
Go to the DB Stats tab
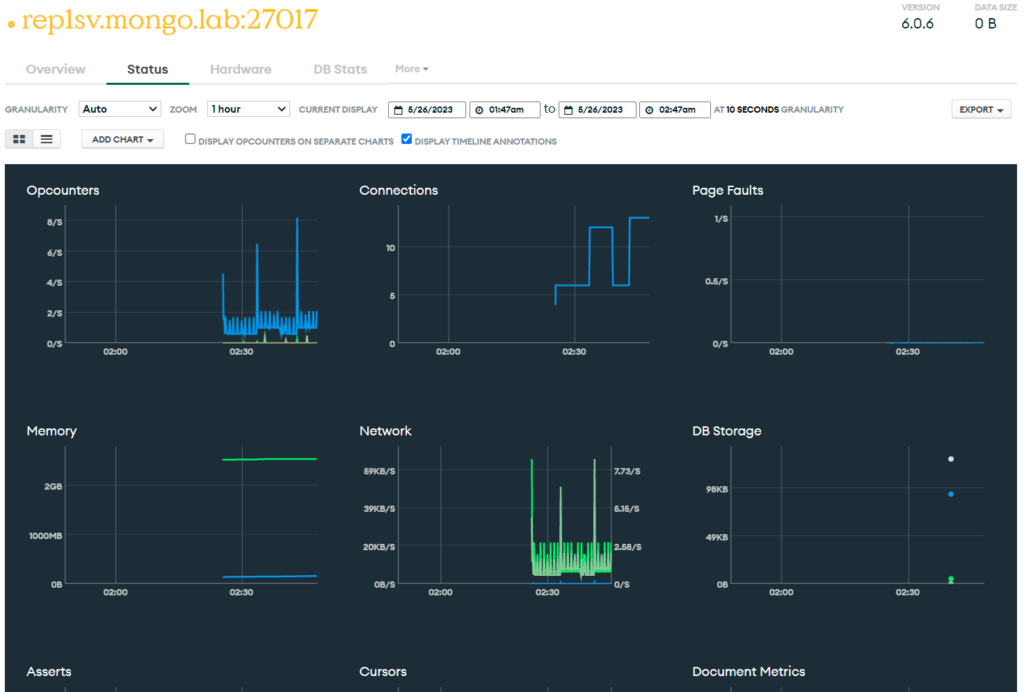pyautogui.click(x=340, y=69)
